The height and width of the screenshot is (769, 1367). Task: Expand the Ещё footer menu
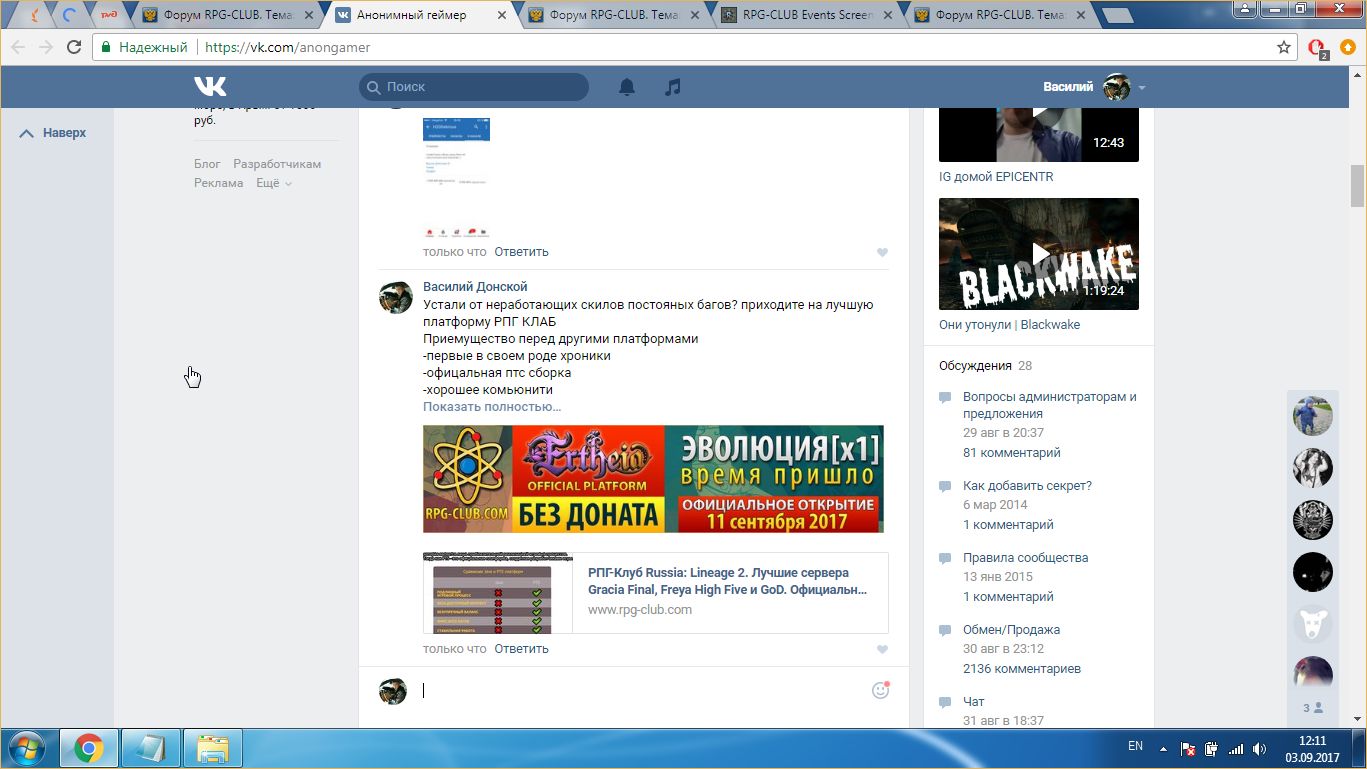tap(274, 183)
